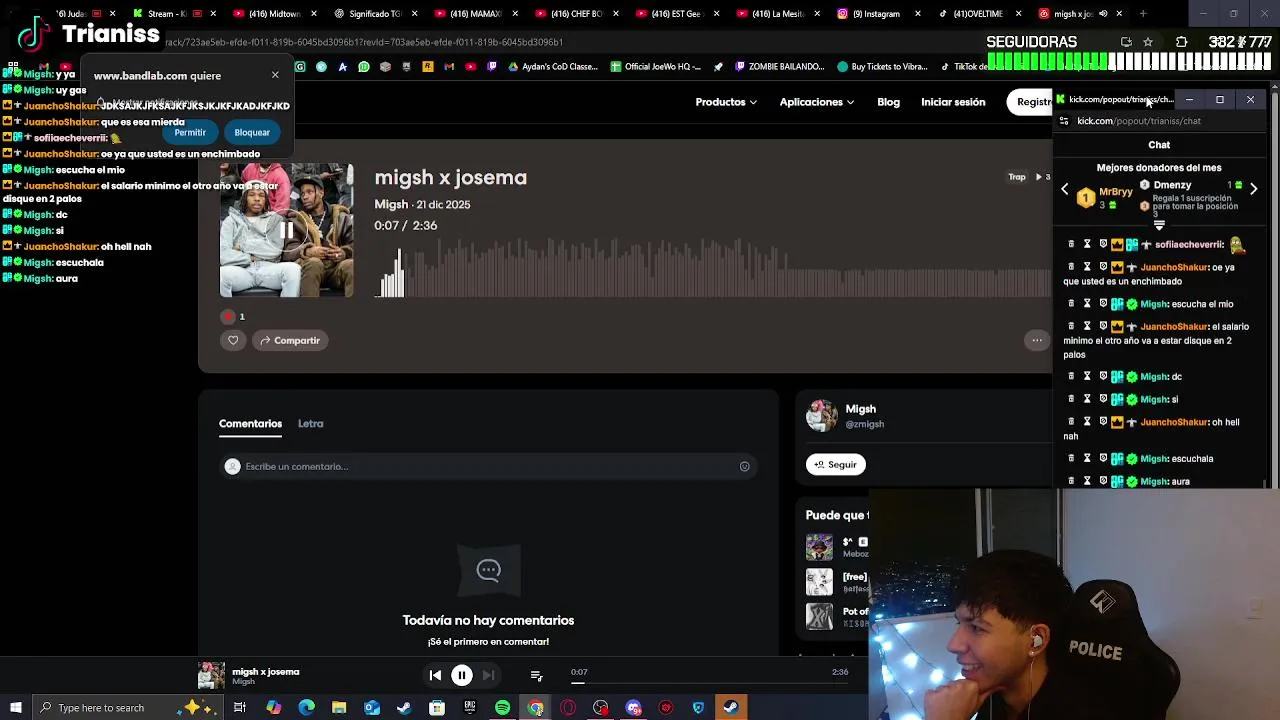Open track cover thumbnail in player bar
This screenshot has width=1280, height=720.
pos(211,675)
